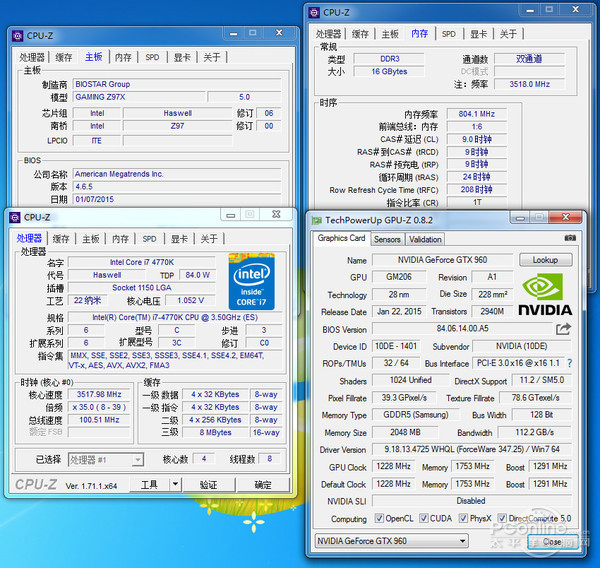Click the CPU-Z title icon of the memory window
This screenshot has height=568, width=600.
314,13
